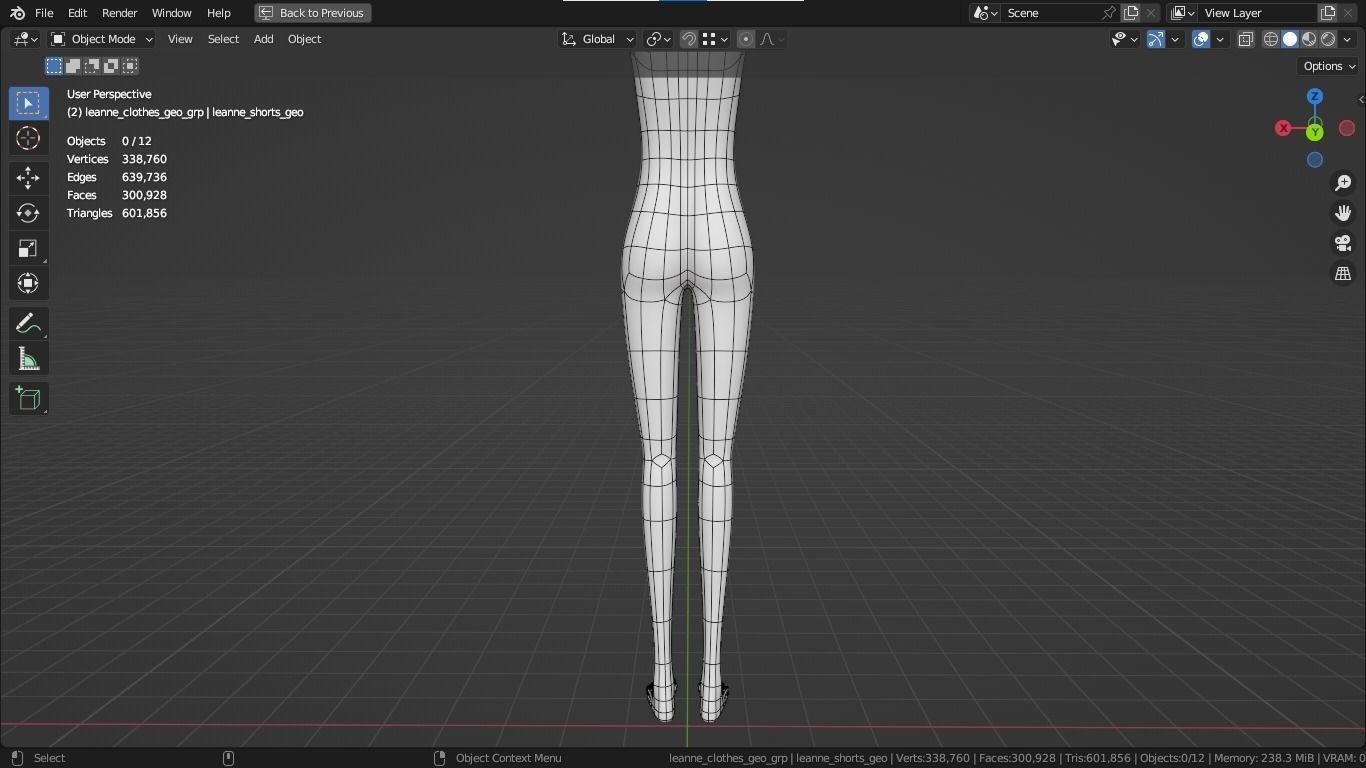Open the Edit menu

click(77, 13)
